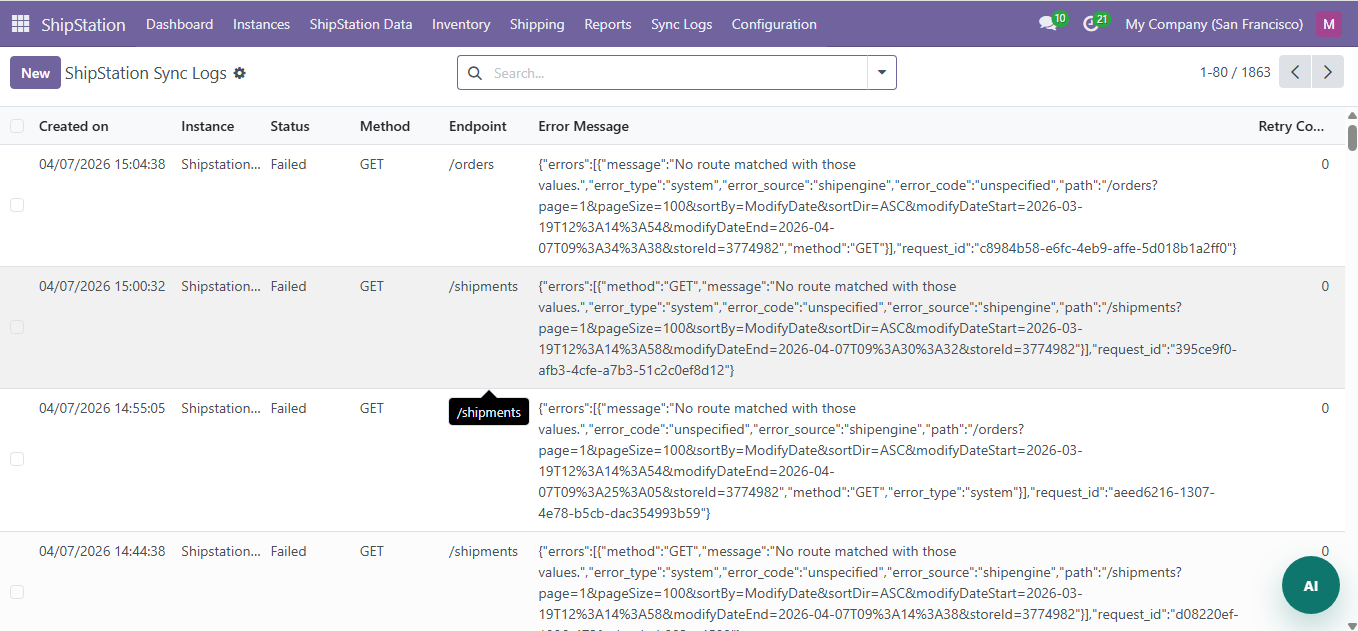Expand the search filters dropdown arrow
Image resolution: width=1358 pixels, height=631 pixels.
click(x=881, y=73)
